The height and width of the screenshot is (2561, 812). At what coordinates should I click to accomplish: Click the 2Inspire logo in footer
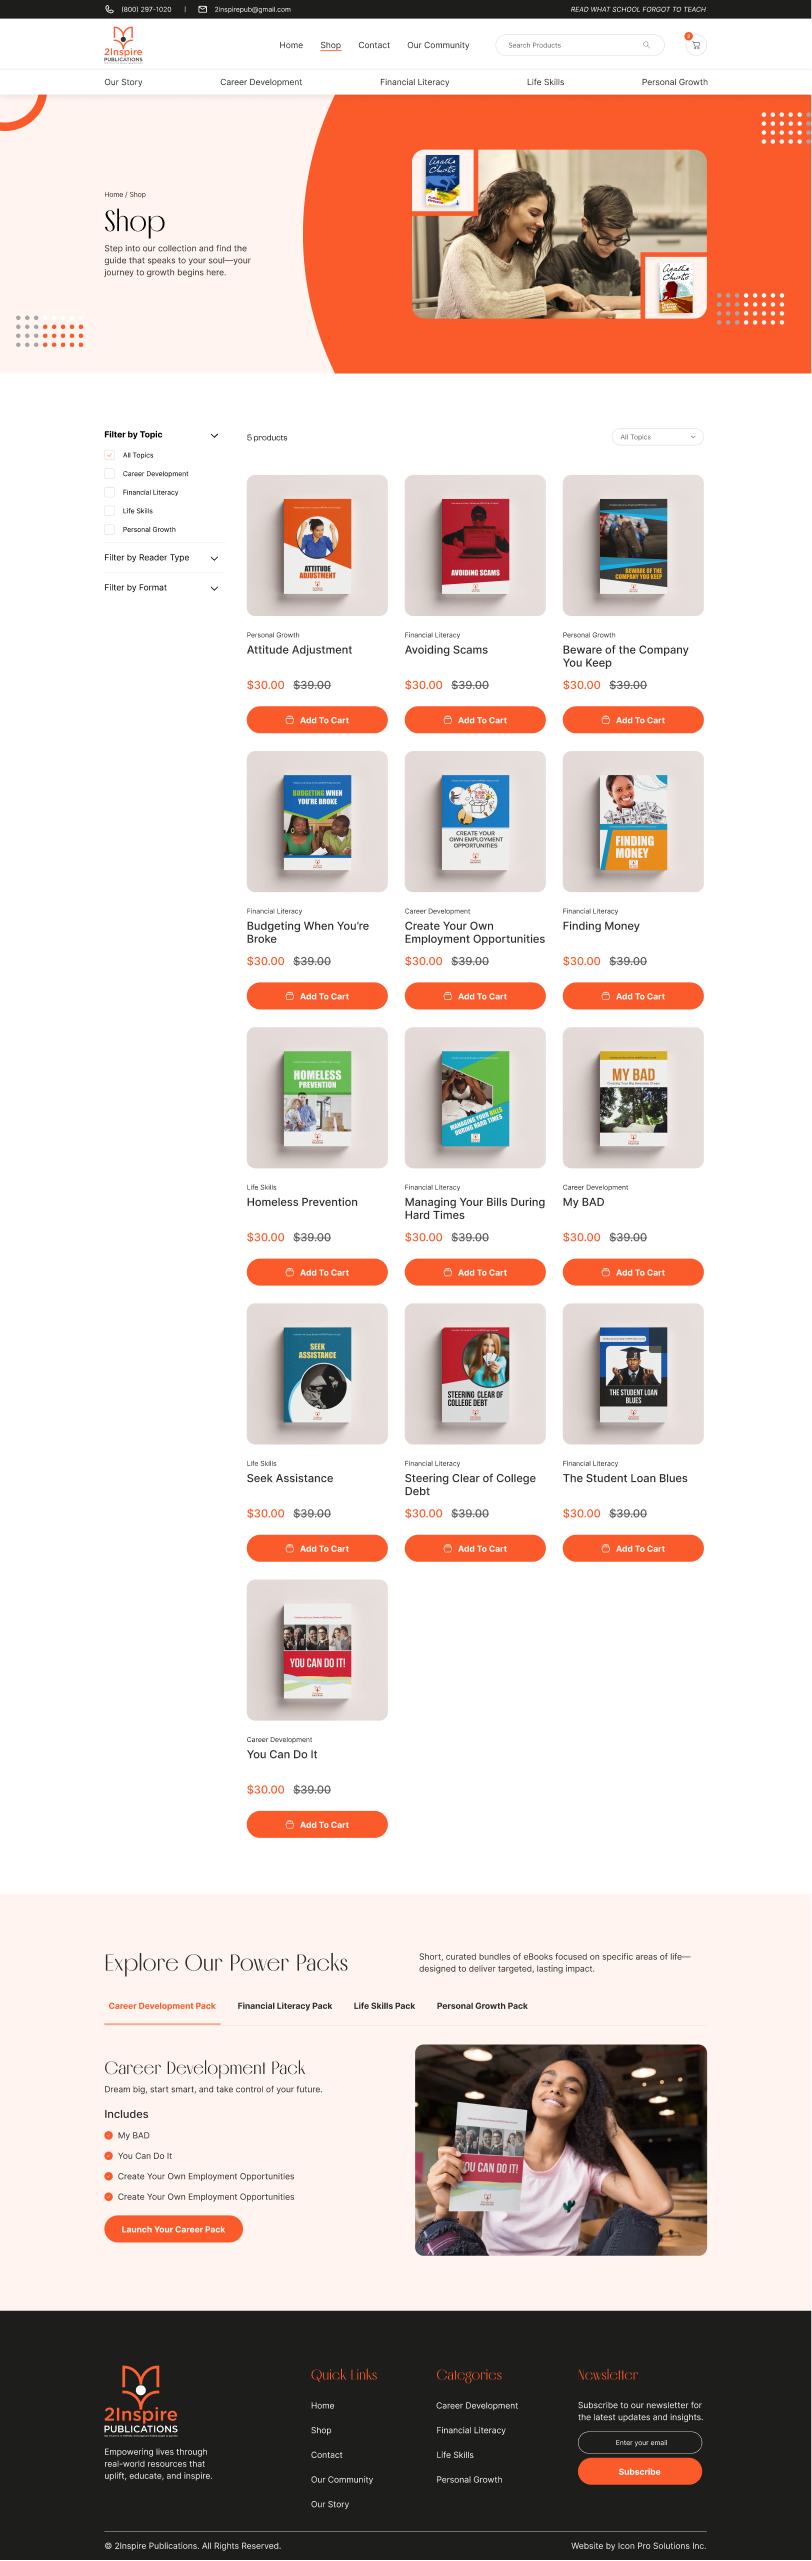(141, 2400)
